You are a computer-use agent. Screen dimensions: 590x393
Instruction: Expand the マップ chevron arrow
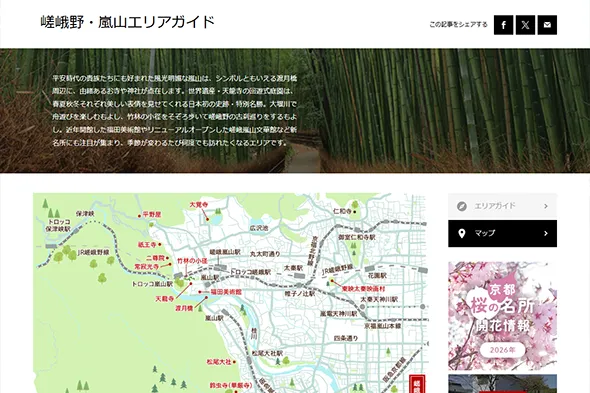pyautogui.click(x=546, y=233)
